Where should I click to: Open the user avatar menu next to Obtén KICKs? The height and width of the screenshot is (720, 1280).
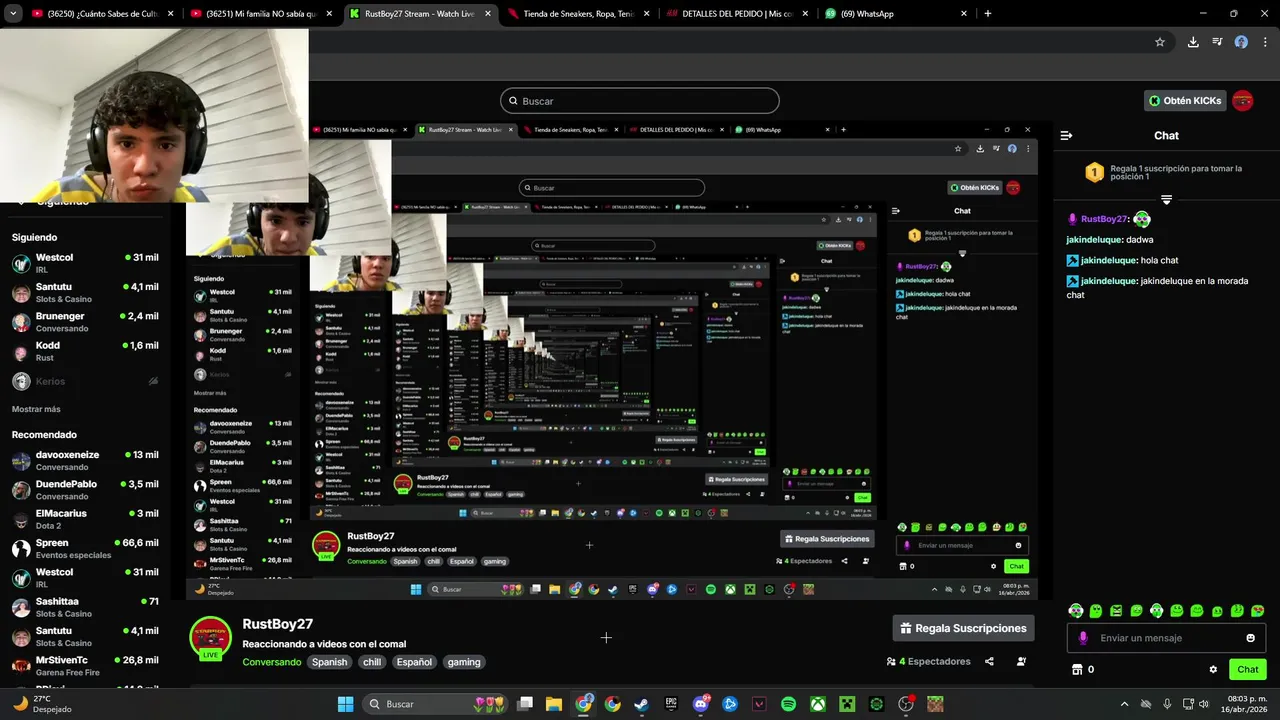1242,101
